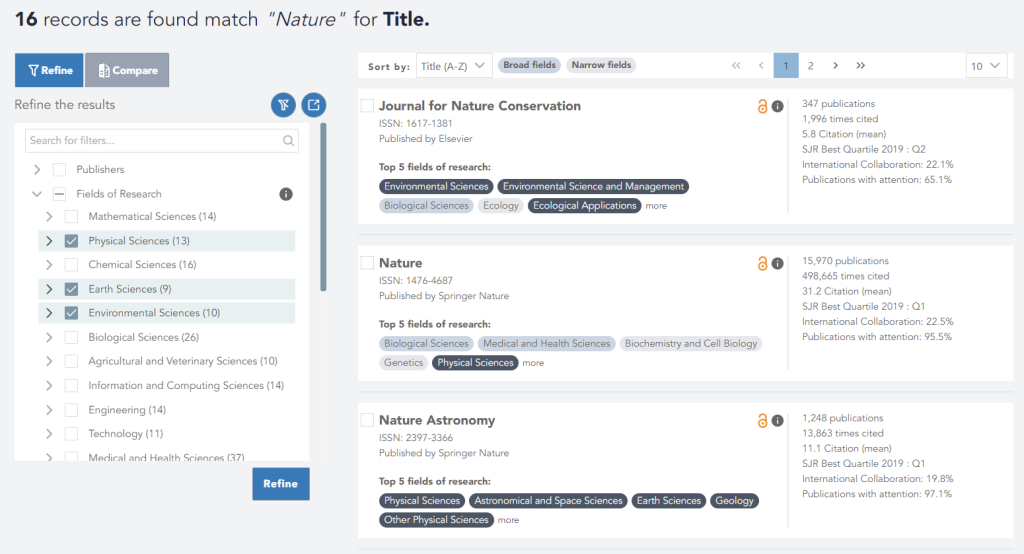Click the clear filters round icon
Viewport: 1024px width, 554px height.
coord(283,105)
